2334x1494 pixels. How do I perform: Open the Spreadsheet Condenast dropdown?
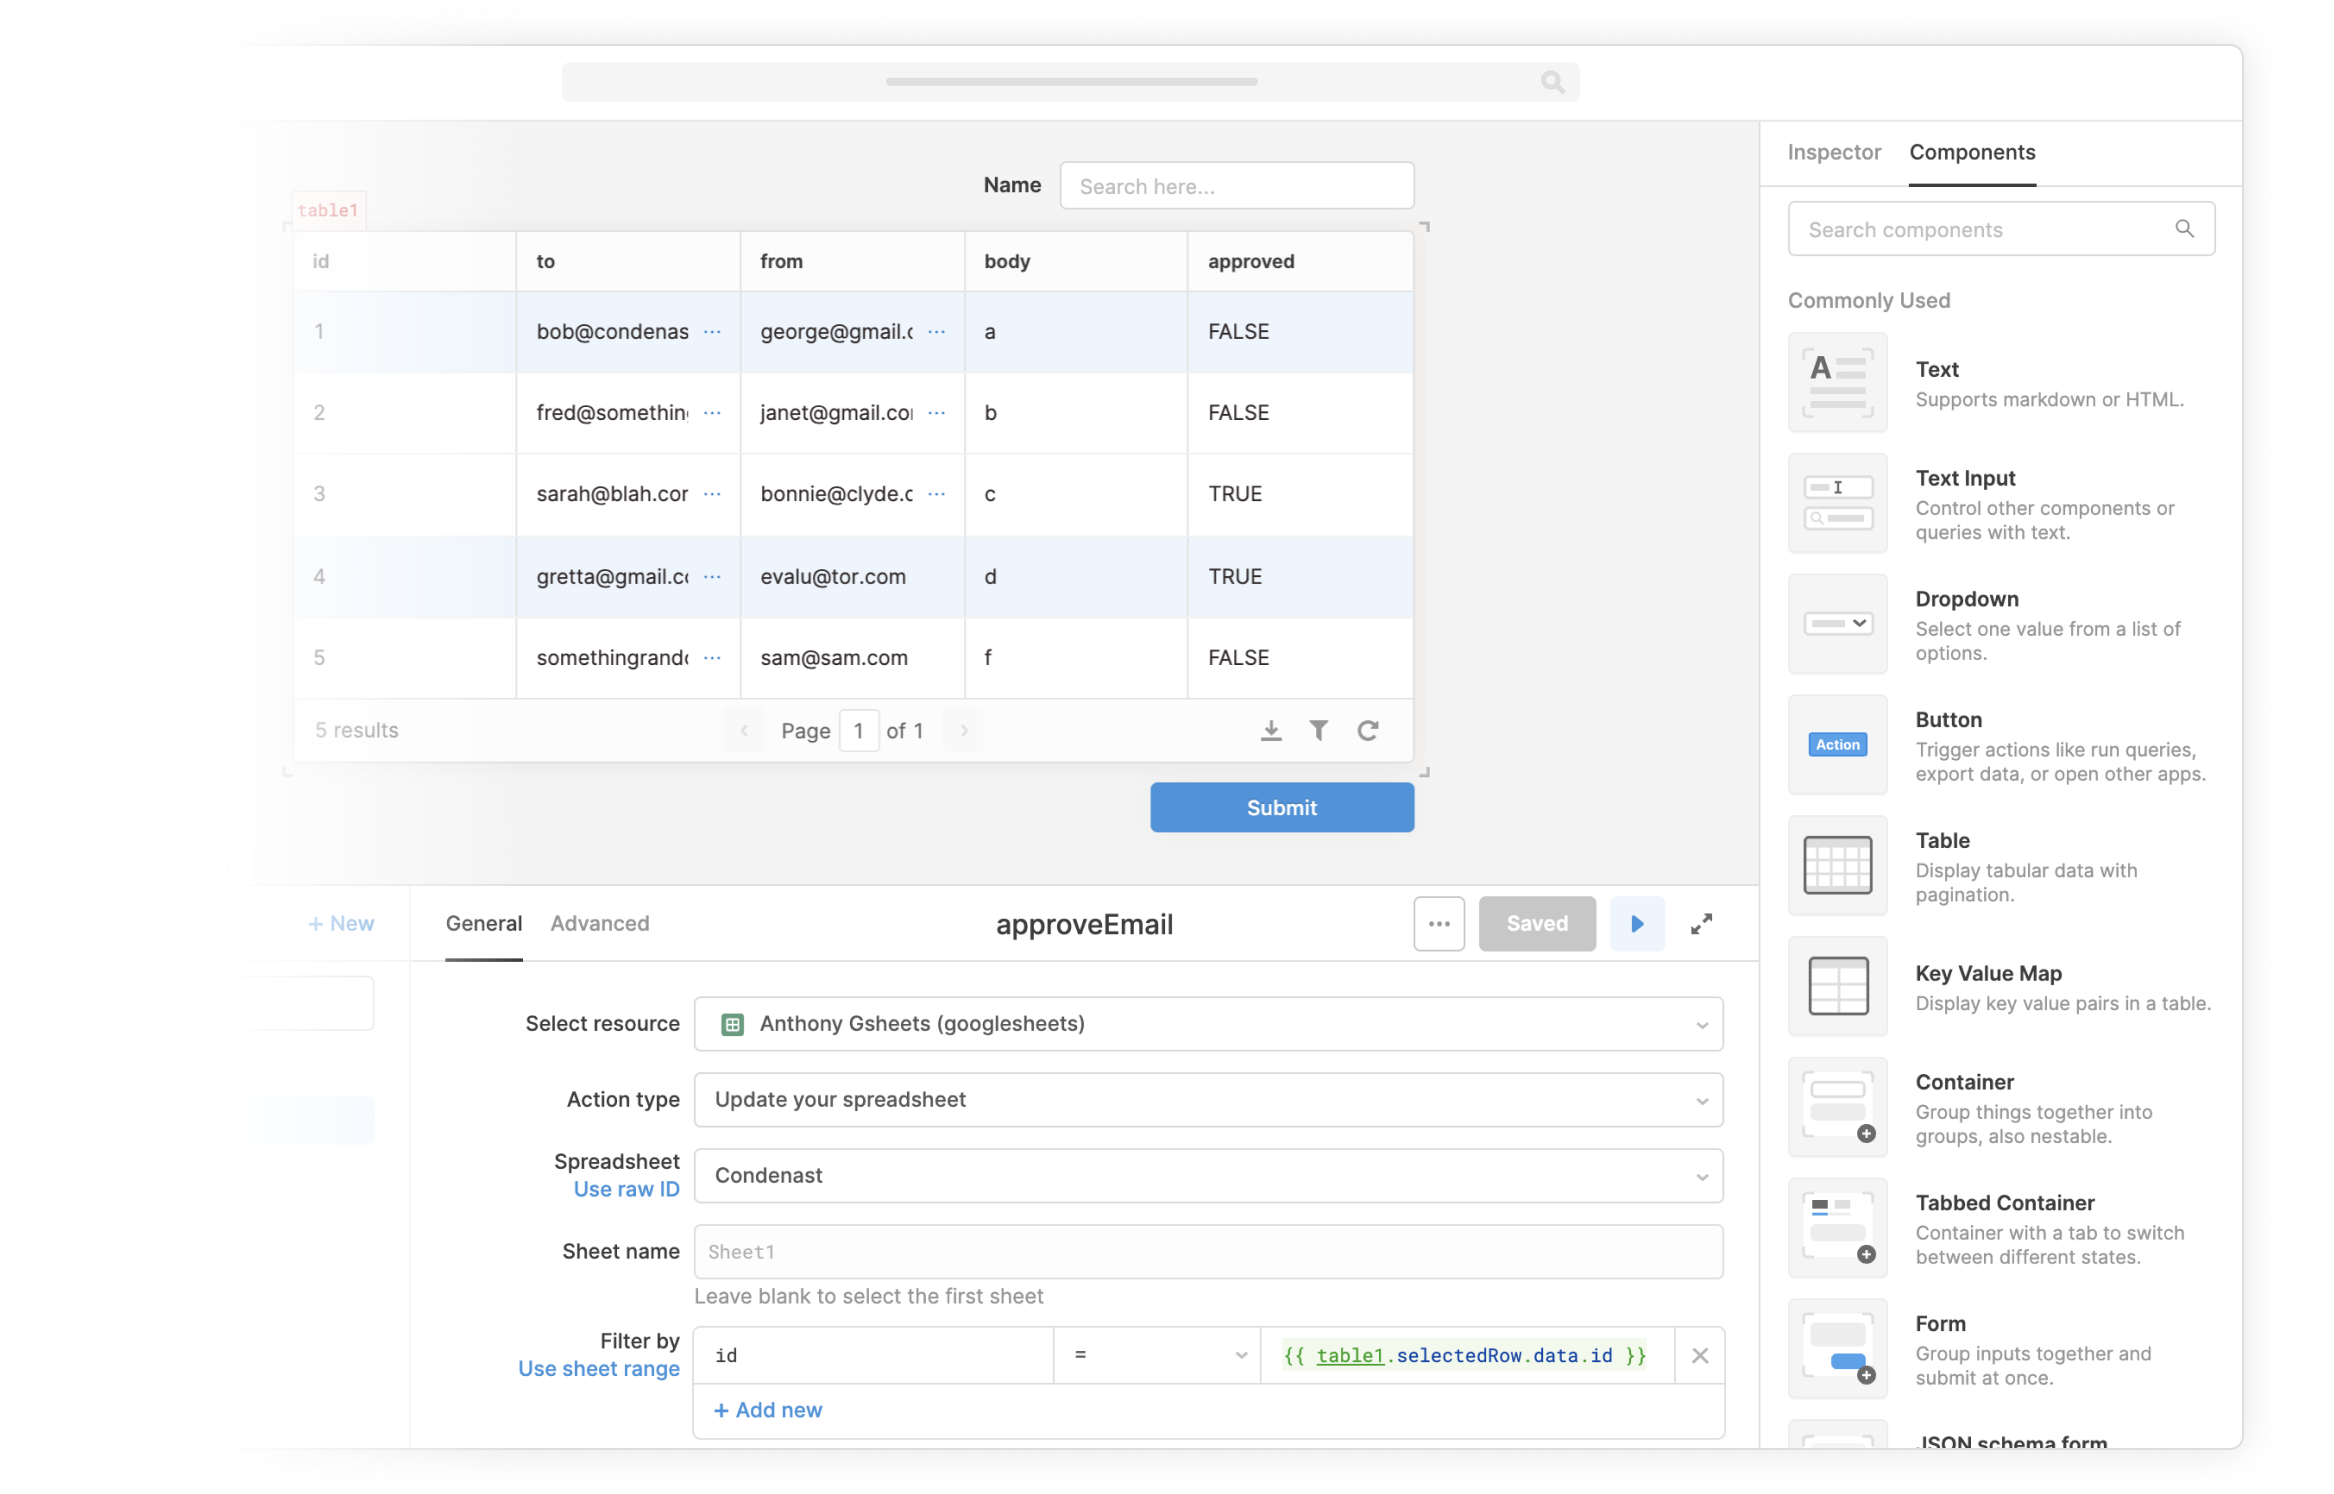point(1208,1176)
